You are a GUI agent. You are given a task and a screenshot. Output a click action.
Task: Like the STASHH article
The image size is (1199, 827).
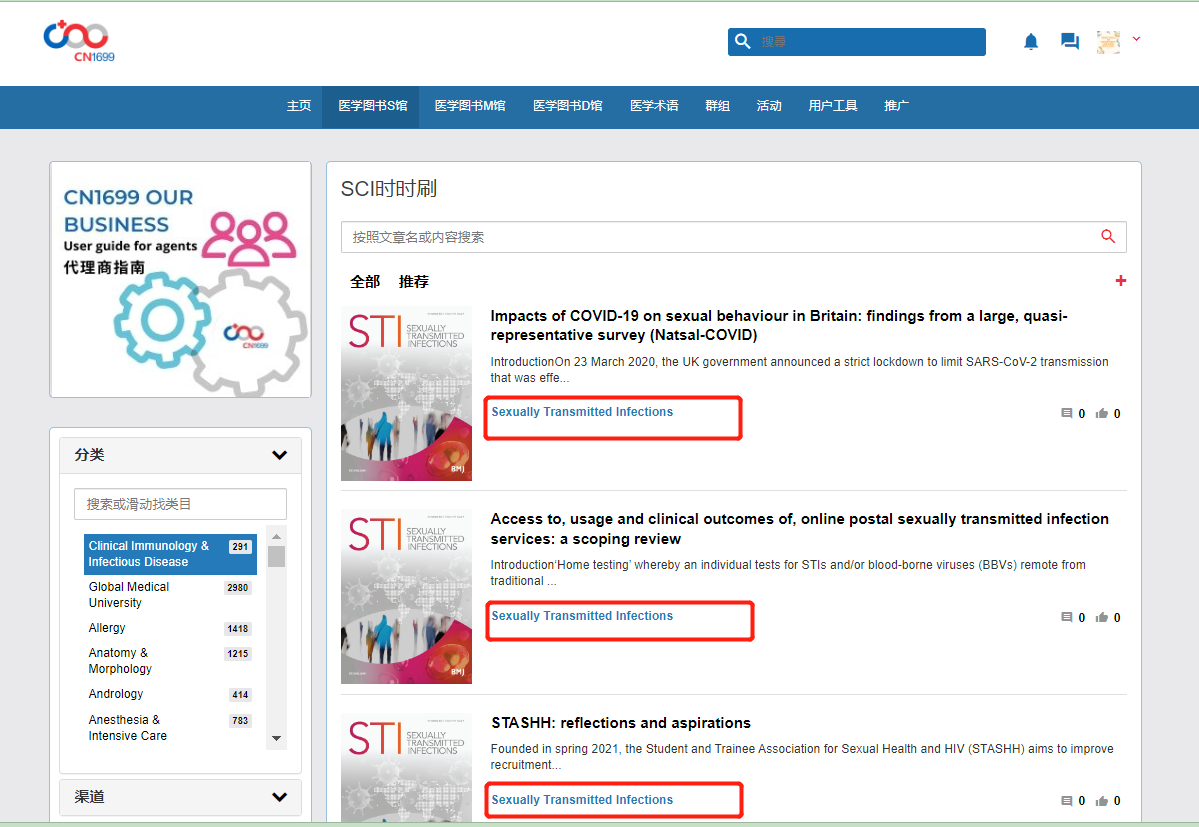point(1102,801)
